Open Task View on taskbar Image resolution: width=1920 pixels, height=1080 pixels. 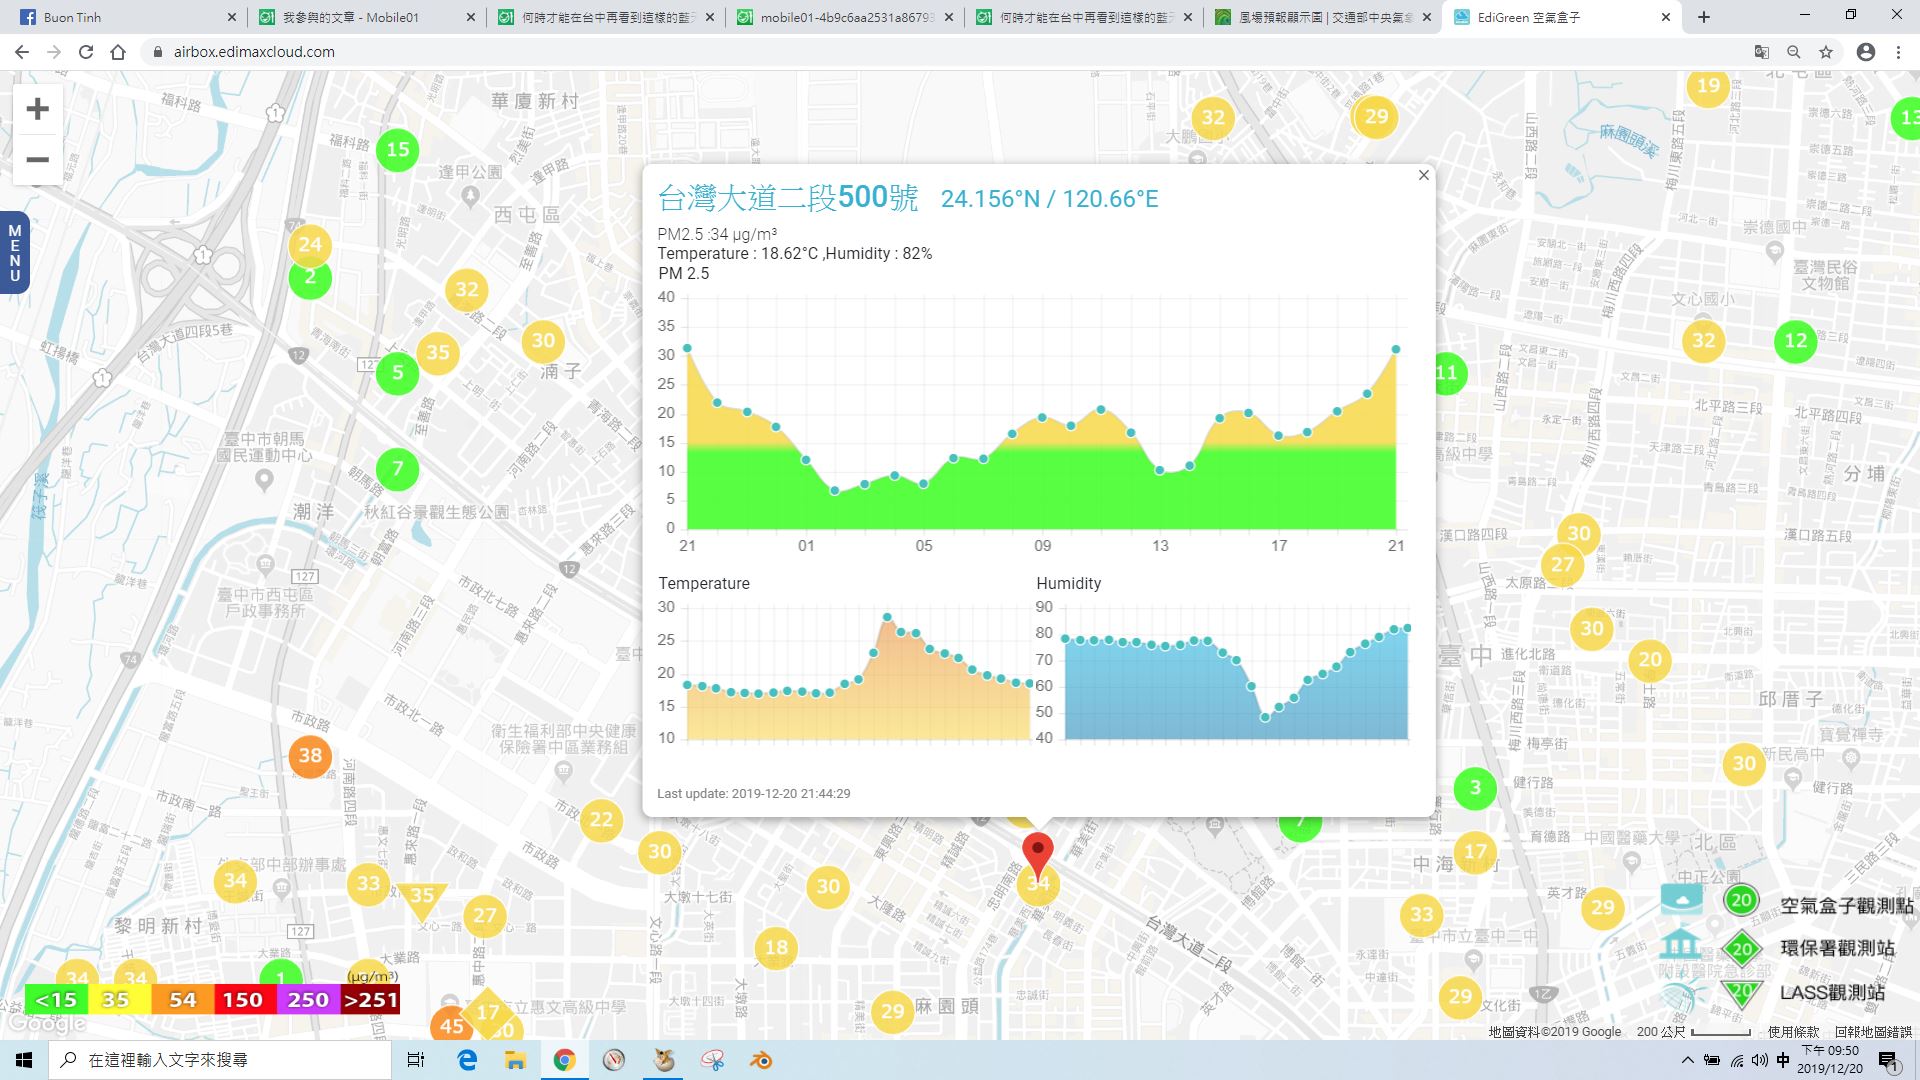tap(416, 1060)
